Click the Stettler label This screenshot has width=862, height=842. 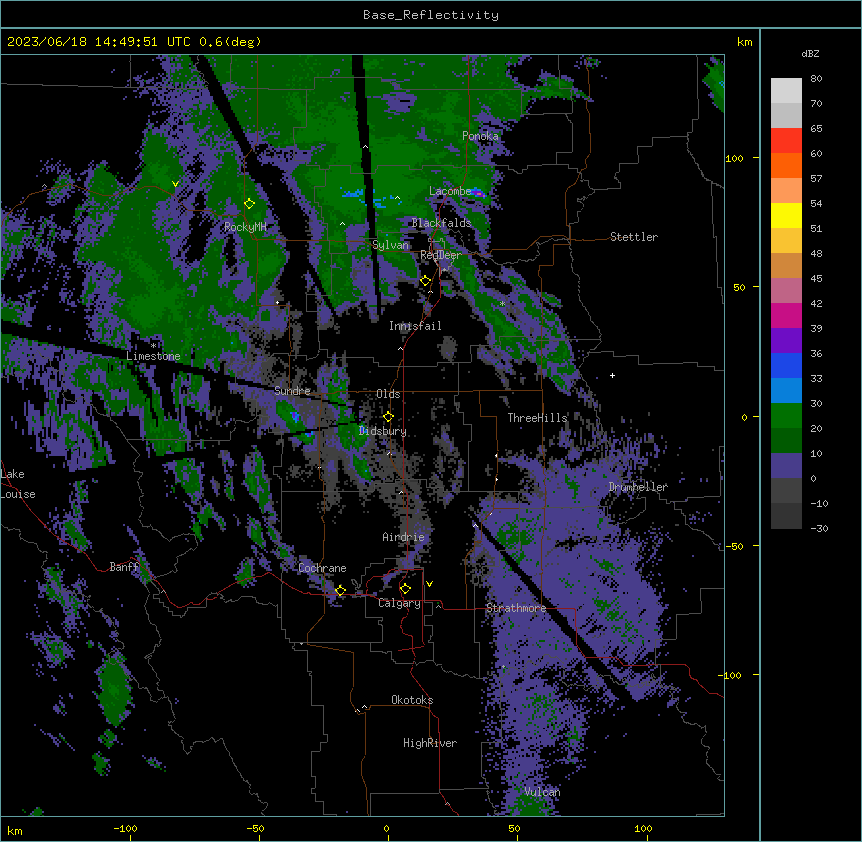634,237
